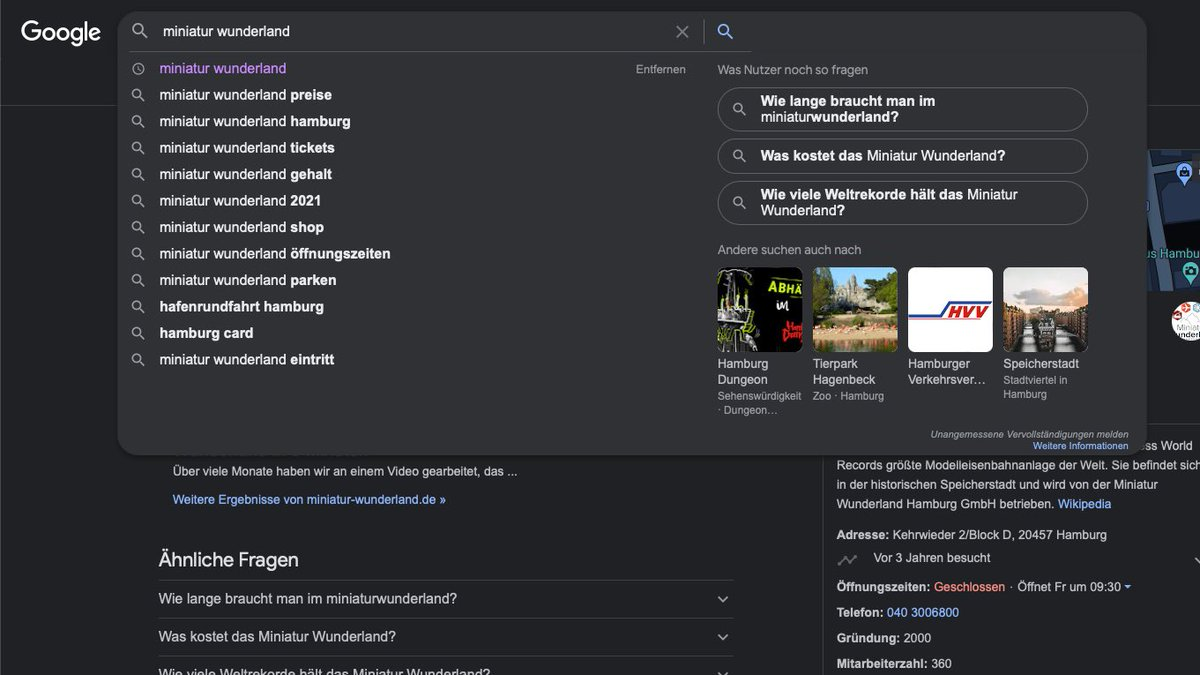Clear the search box with the X icon

click(682, 32)
